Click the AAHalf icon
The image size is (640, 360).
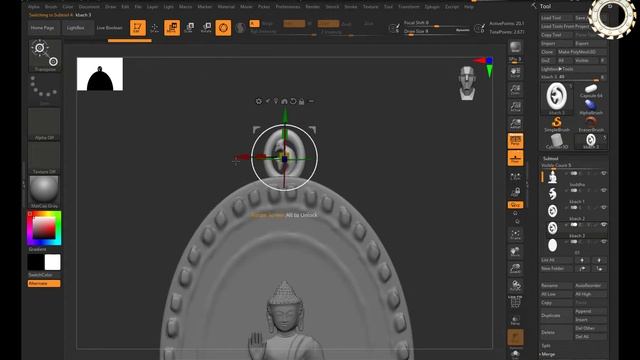click(x=516, y=124)
